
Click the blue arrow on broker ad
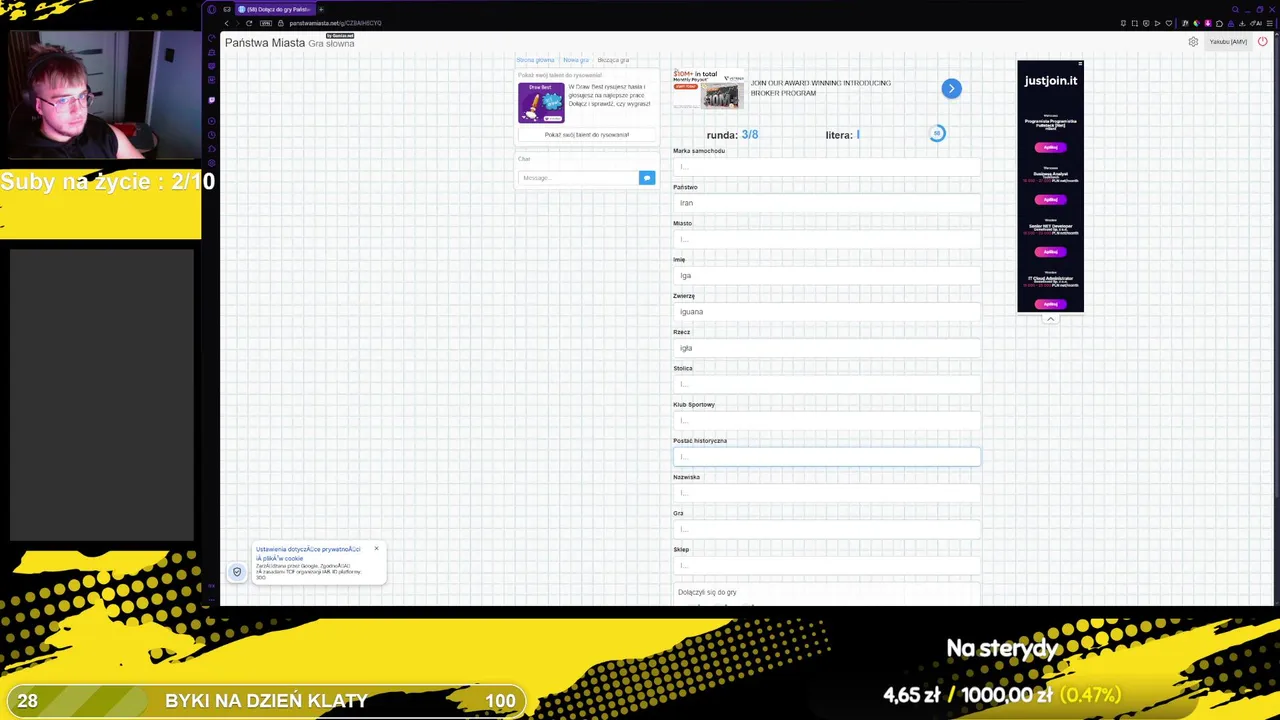(951, 89)
